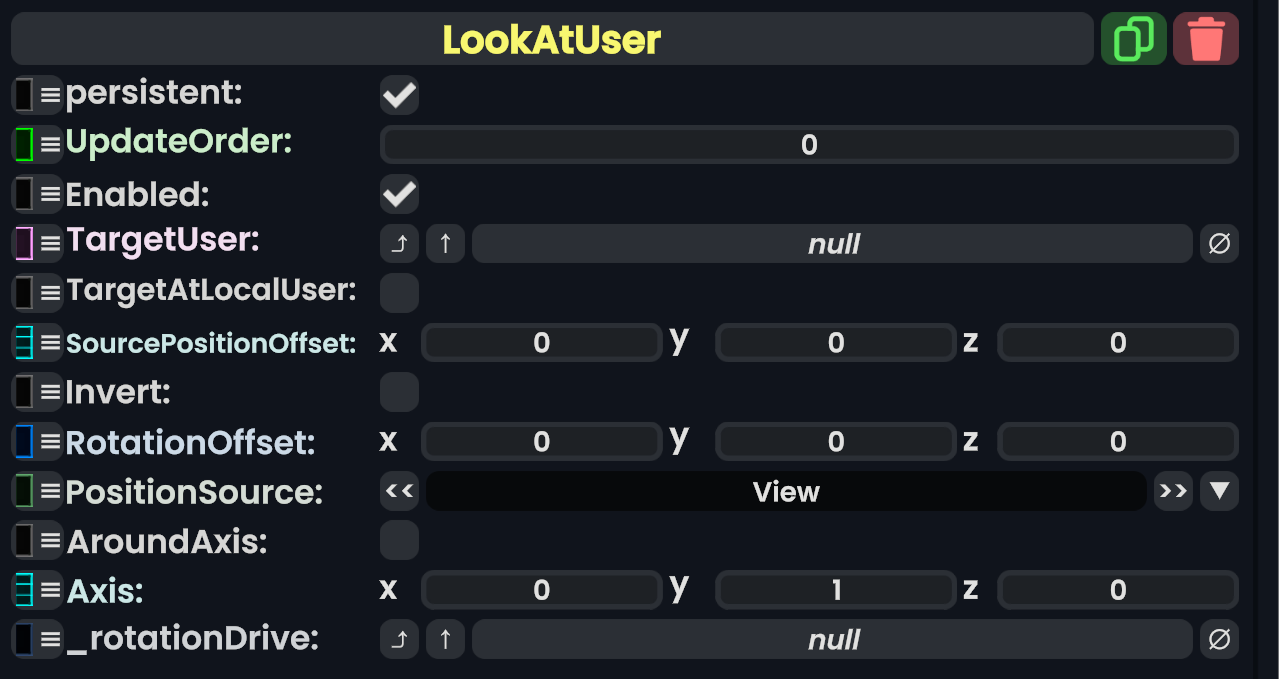Enable the TargetAtLocalUser checkbox
The image size is (1279, 679).
(x=399, y=293)
